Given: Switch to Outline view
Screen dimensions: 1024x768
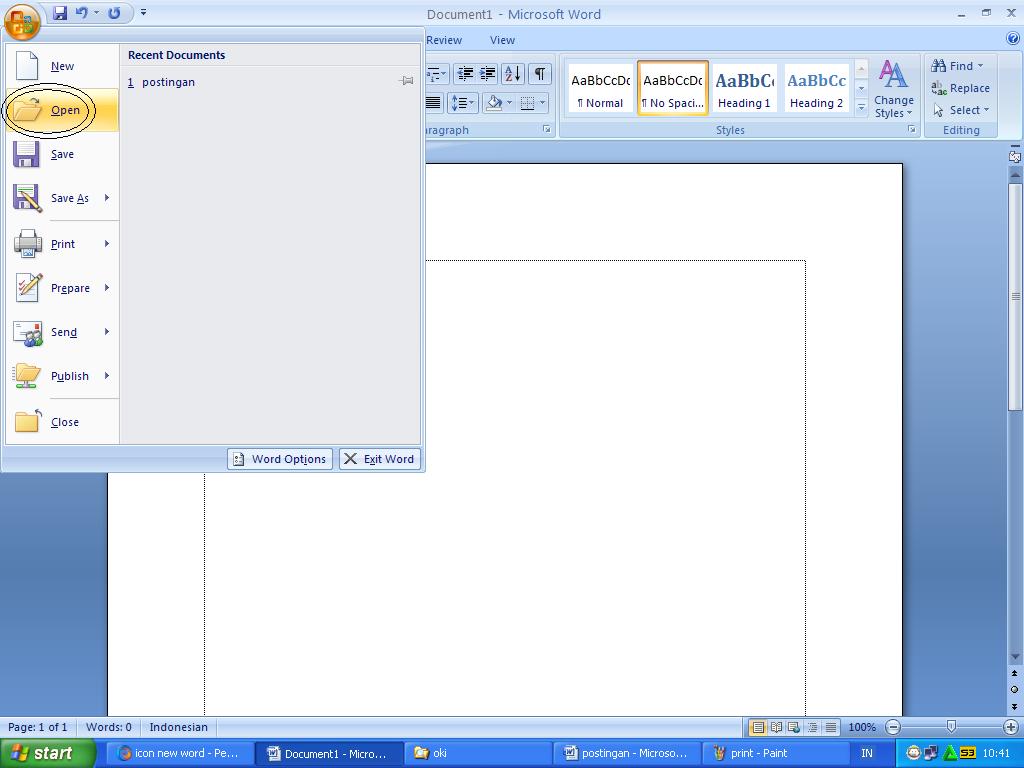Looking at the screenshot, I should pyautogui.click(x=812, y=727).
